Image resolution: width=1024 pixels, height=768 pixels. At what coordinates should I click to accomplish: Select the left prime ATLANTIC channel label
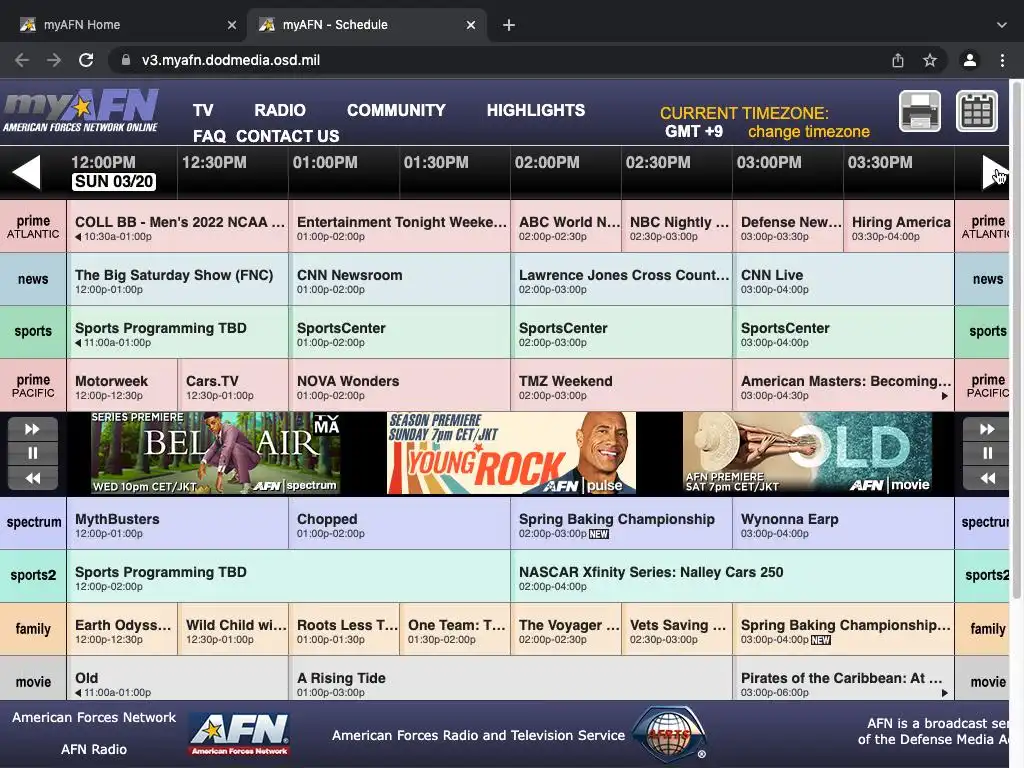pyautogui.click(x=33, y=227)
